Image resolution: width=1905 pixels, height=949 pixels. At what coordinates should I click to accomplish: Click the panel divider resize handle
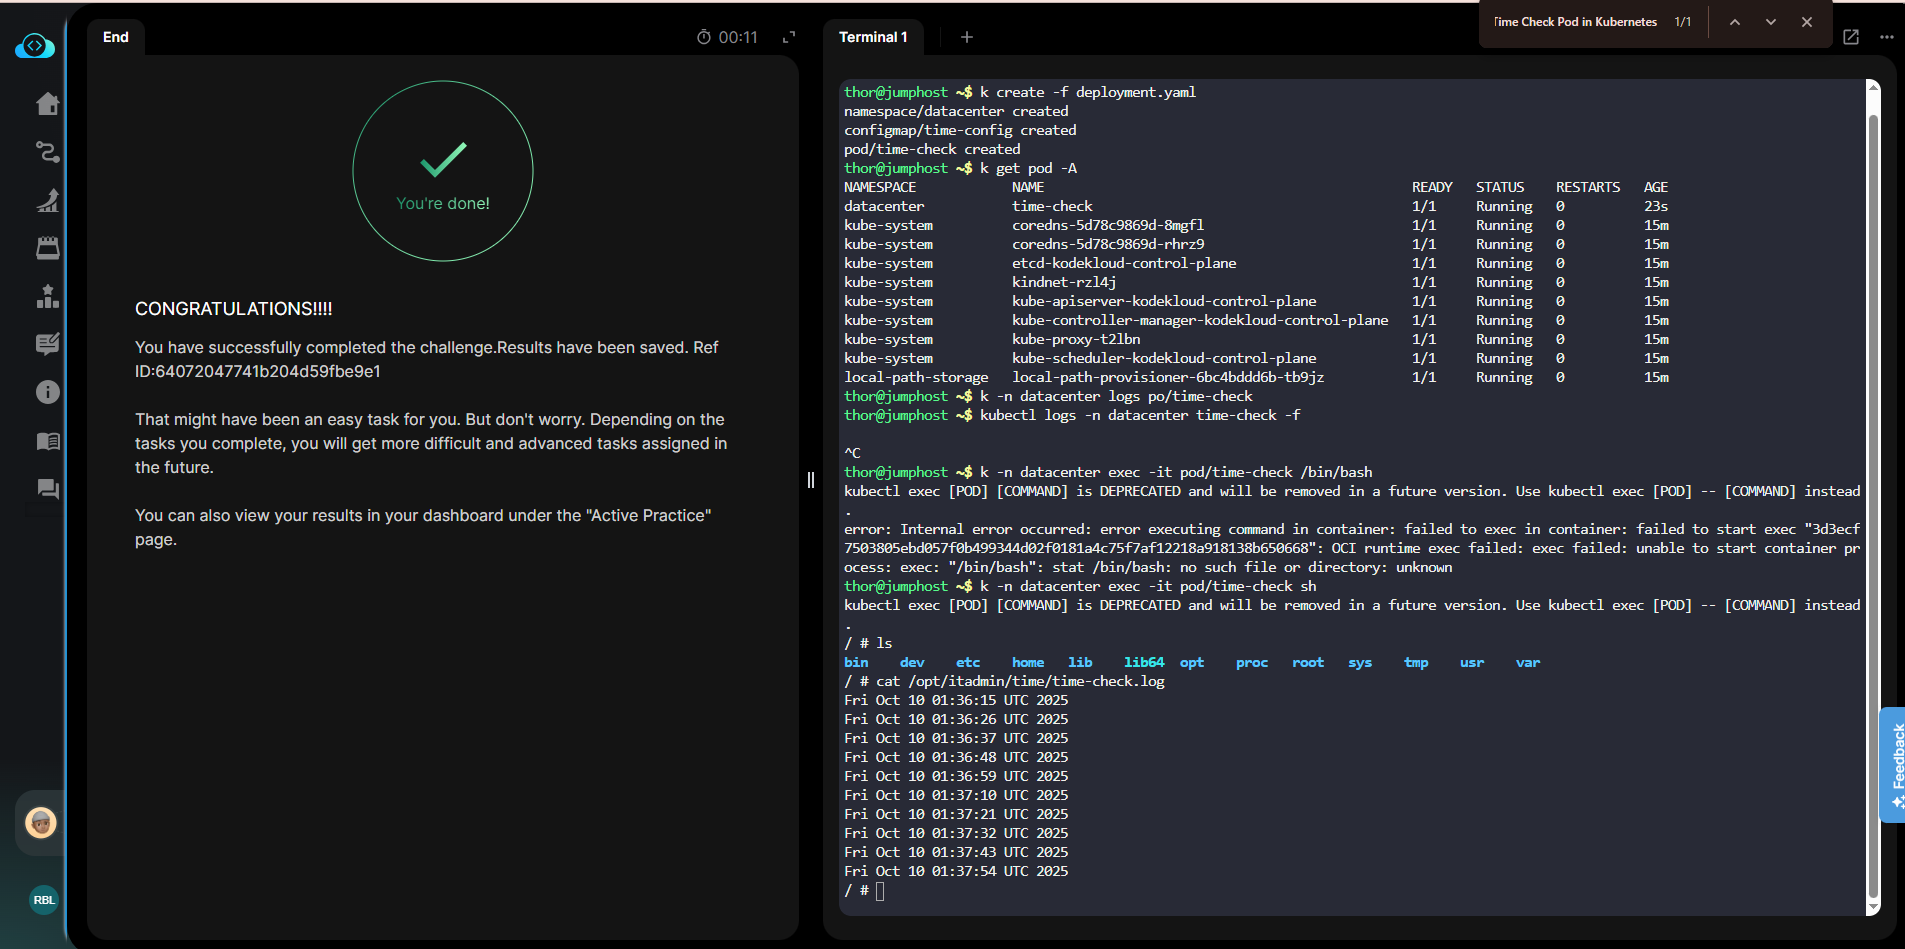point(811,480)
